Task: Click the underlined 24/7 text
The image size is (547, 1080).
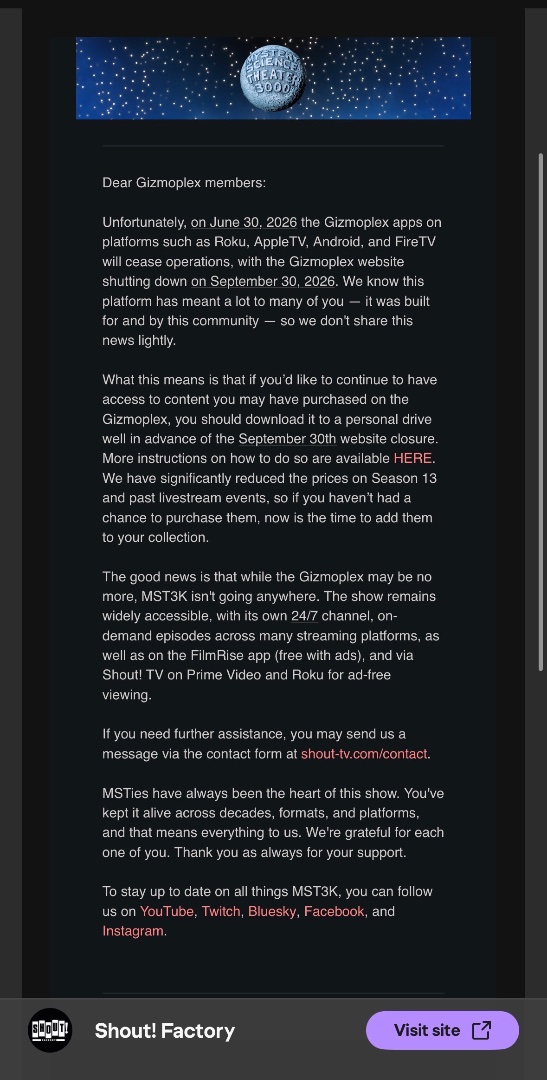Action: [x=305, y=616]
